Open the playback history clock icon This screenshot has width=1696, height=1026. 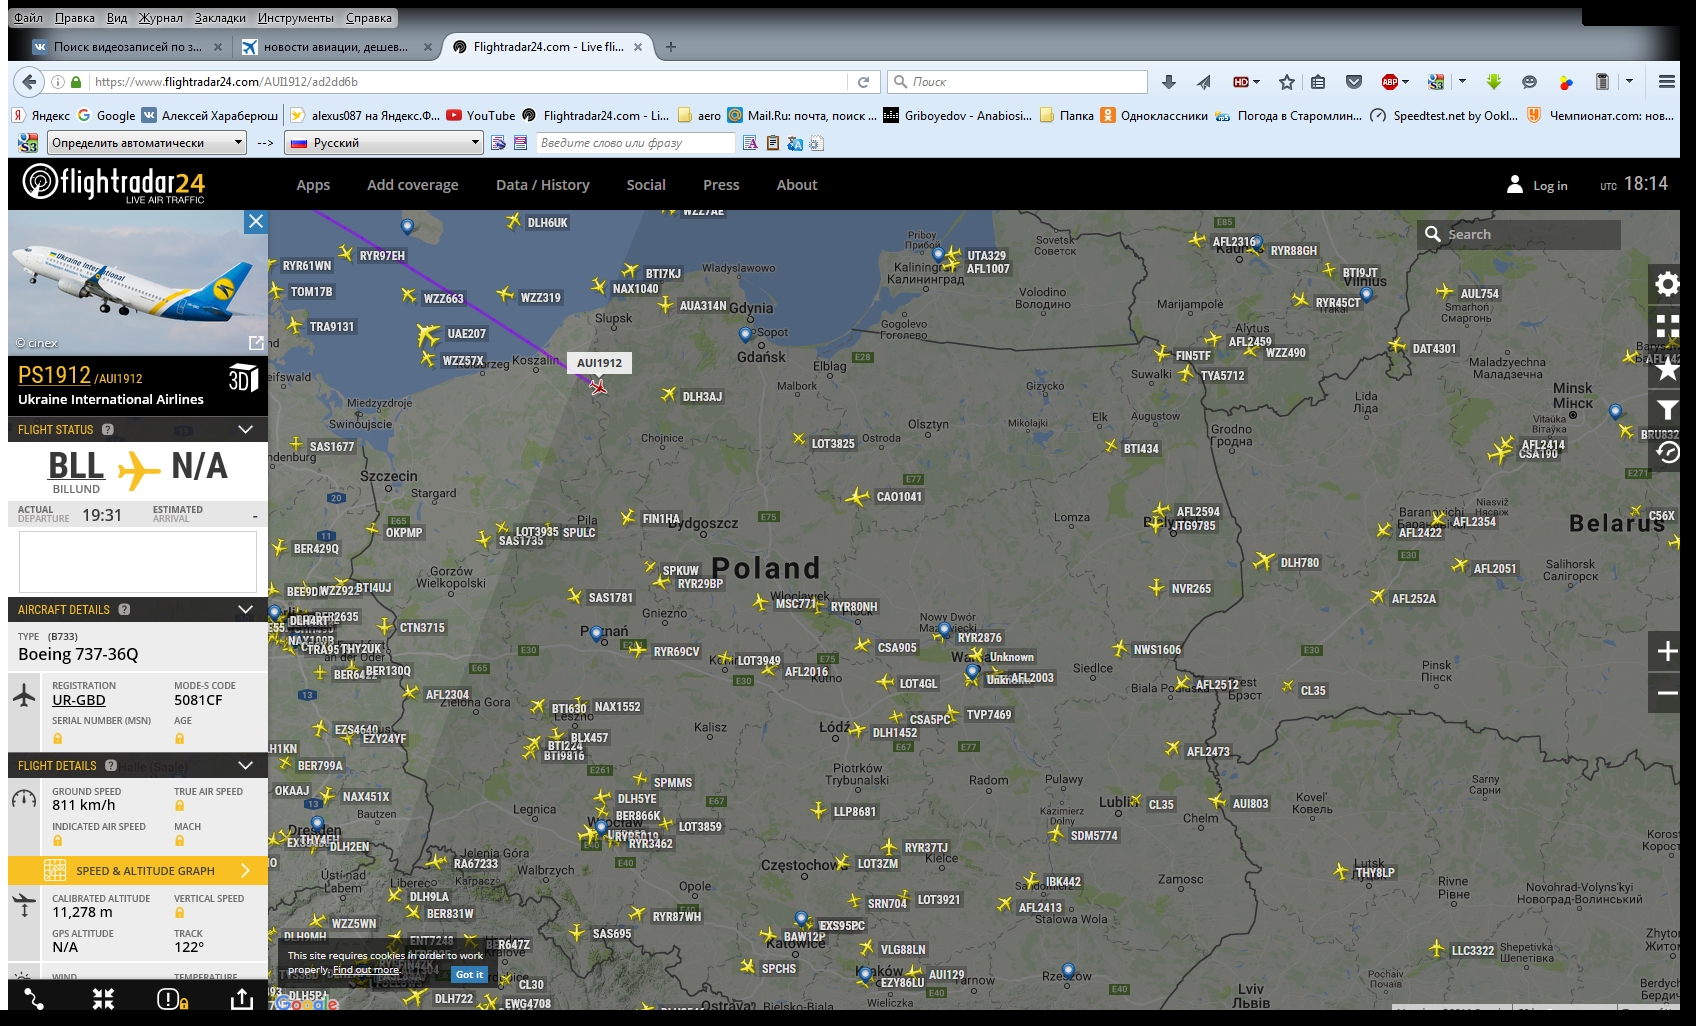1666,452
